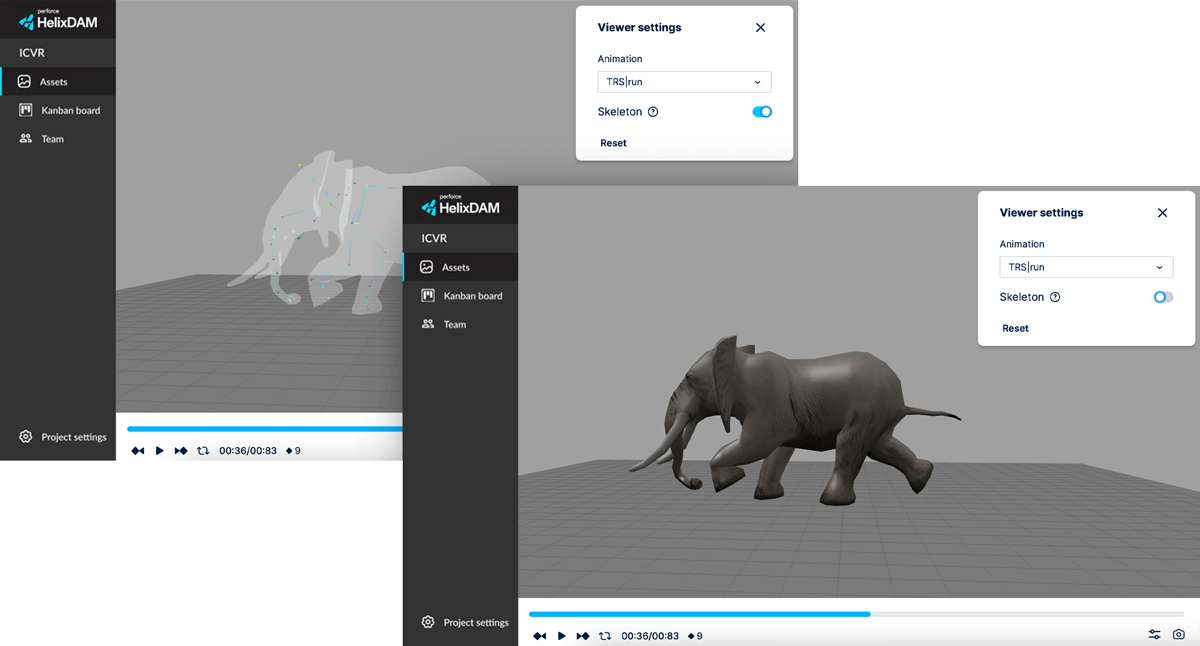Jump to next keyframe in the front window
The height and width of the screenshot is (646, 1200).
pyautogui.click(x=583, y=636)
